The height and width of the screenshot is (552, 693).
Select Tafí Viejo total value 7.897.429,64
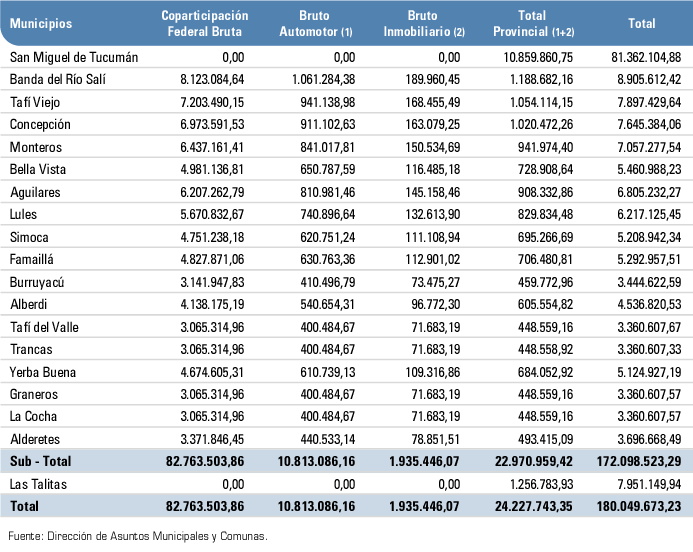pyautogui.click(x=642, y=102)
